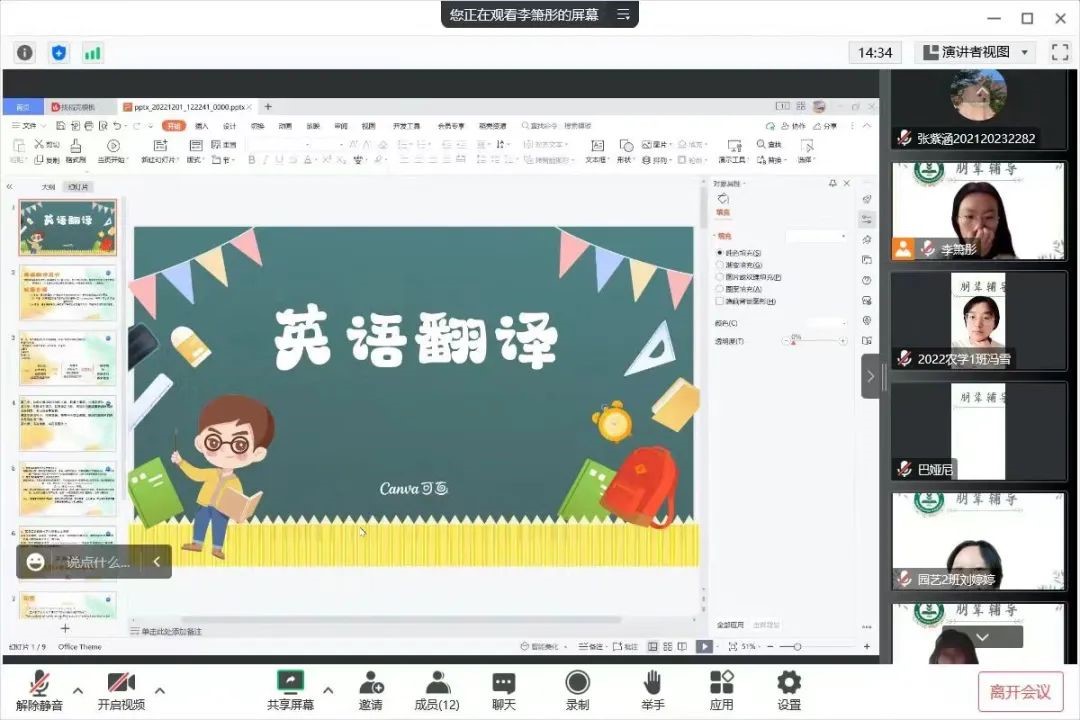Screen dimensions: 1080x720
Task: Expand audio options arrow next to unmute
Action: 78,690
